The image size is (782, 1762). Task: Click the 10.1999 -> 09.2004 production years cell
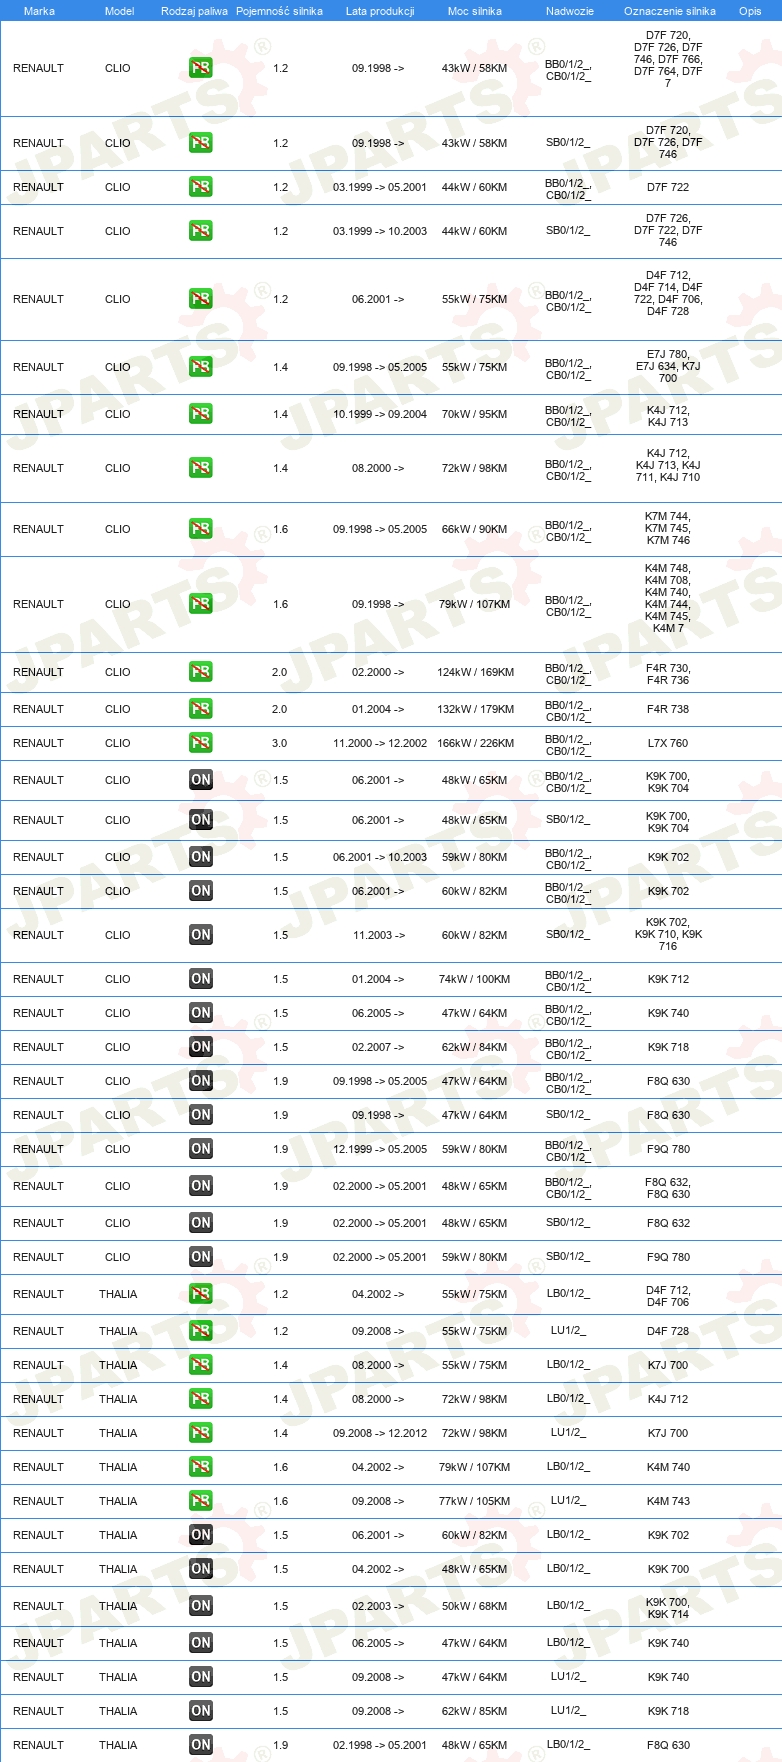coord(380,414)
